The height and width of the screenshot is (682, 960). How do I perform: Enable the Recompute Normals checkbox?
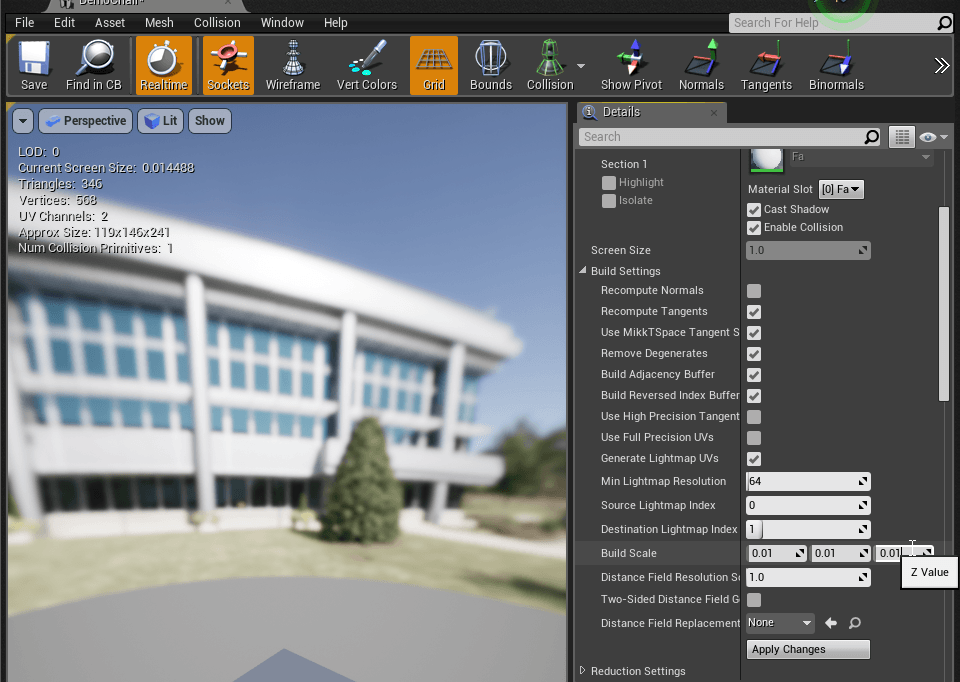pyautogui.click(x=754, y=291)
